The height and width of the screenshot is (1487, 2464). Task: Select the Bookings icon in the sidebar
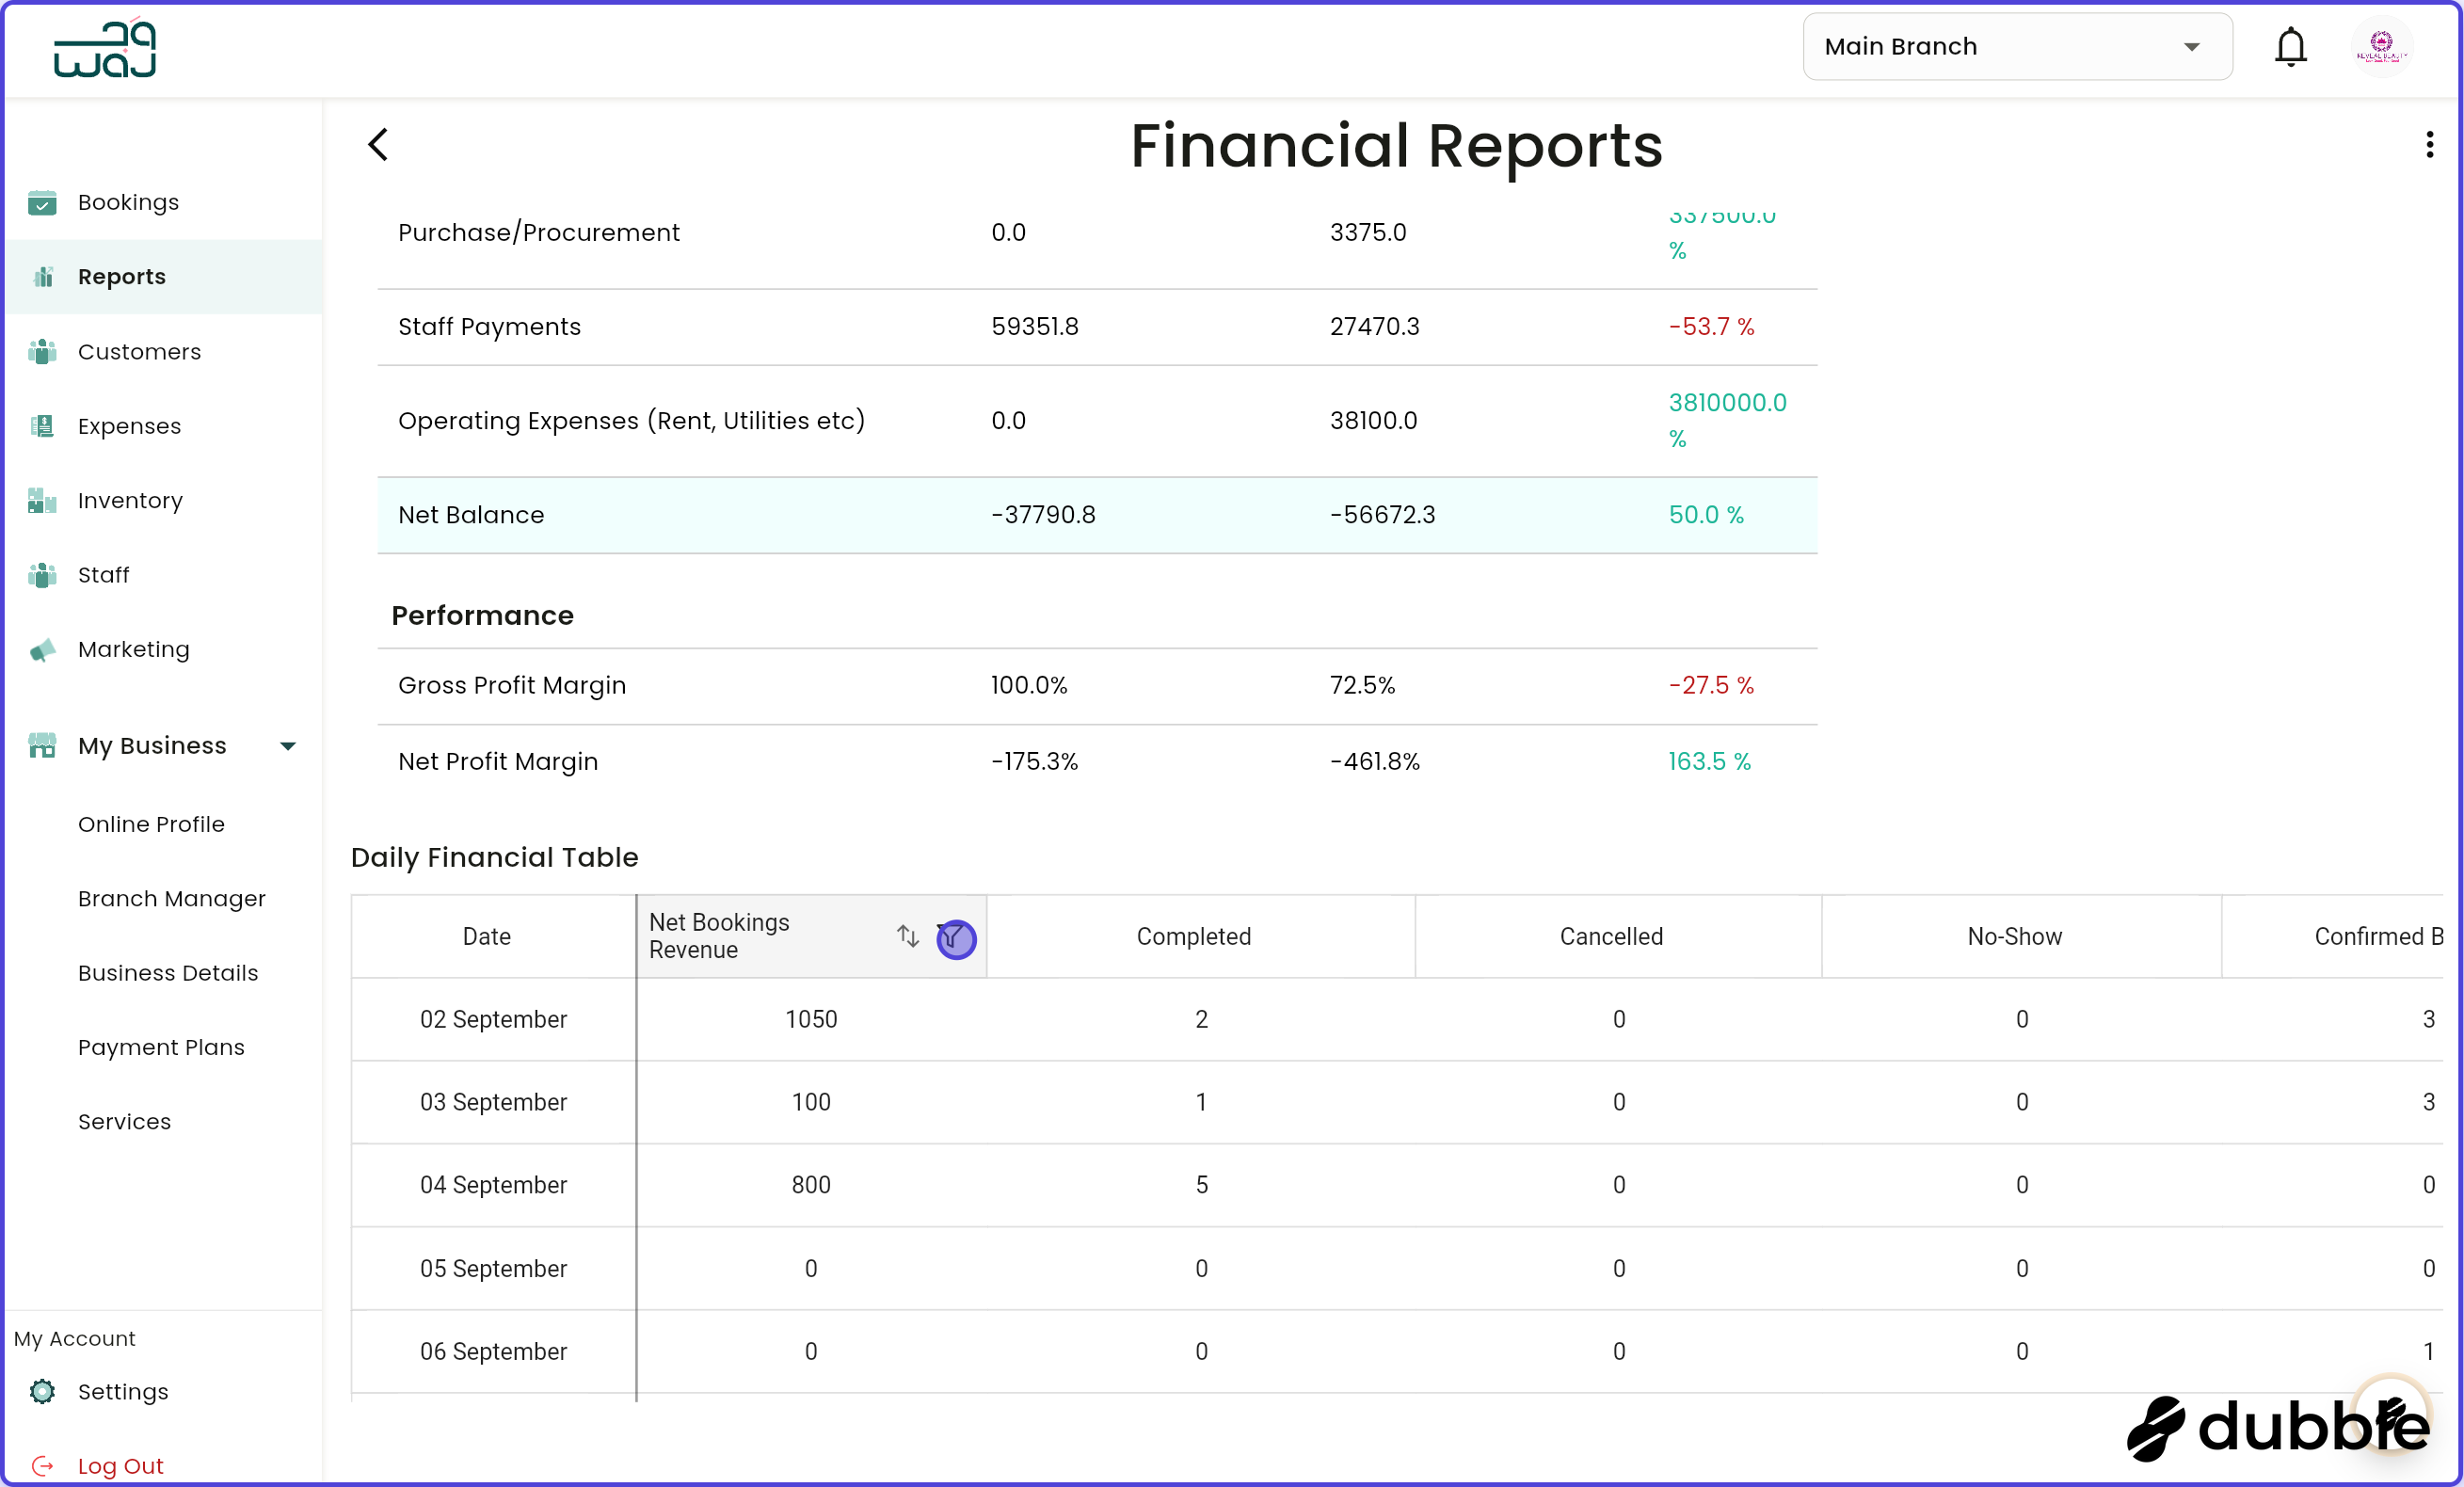(42, 202)
